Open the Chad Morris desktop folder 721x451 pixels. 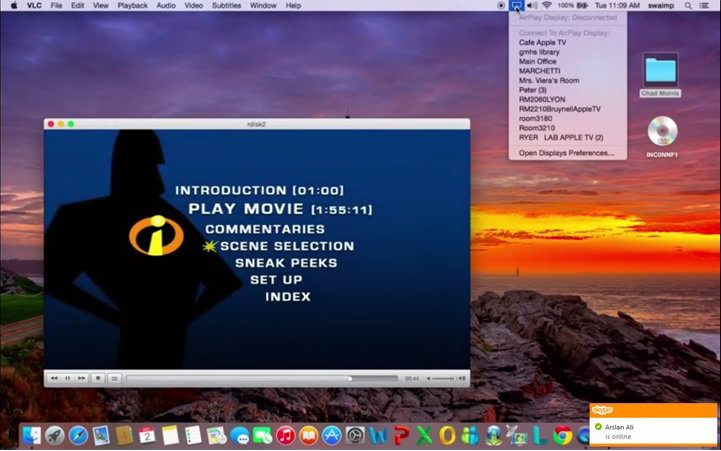coord(660,69)
